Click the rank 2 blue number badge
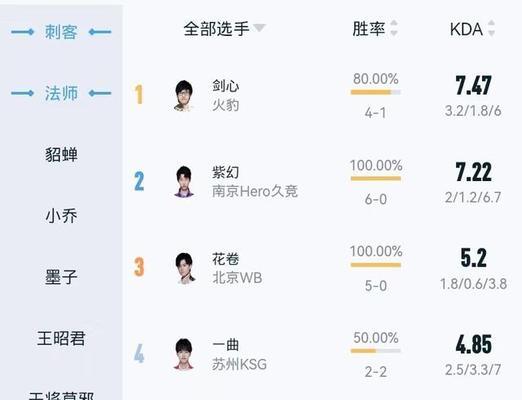Viewport: 522px width, 400px height. (x=139, y=181)
